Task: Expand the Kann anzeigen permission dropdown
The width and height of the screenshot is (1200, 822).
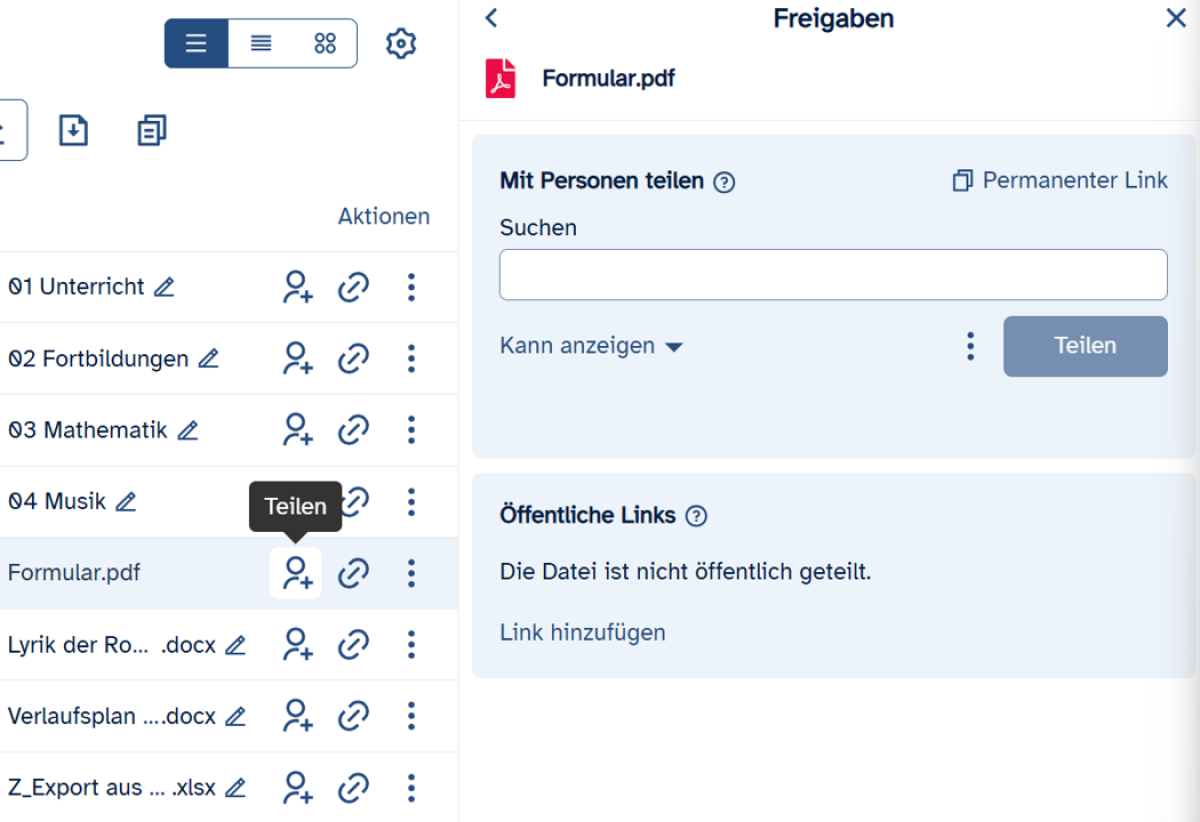Action: (x=591, y=346)
